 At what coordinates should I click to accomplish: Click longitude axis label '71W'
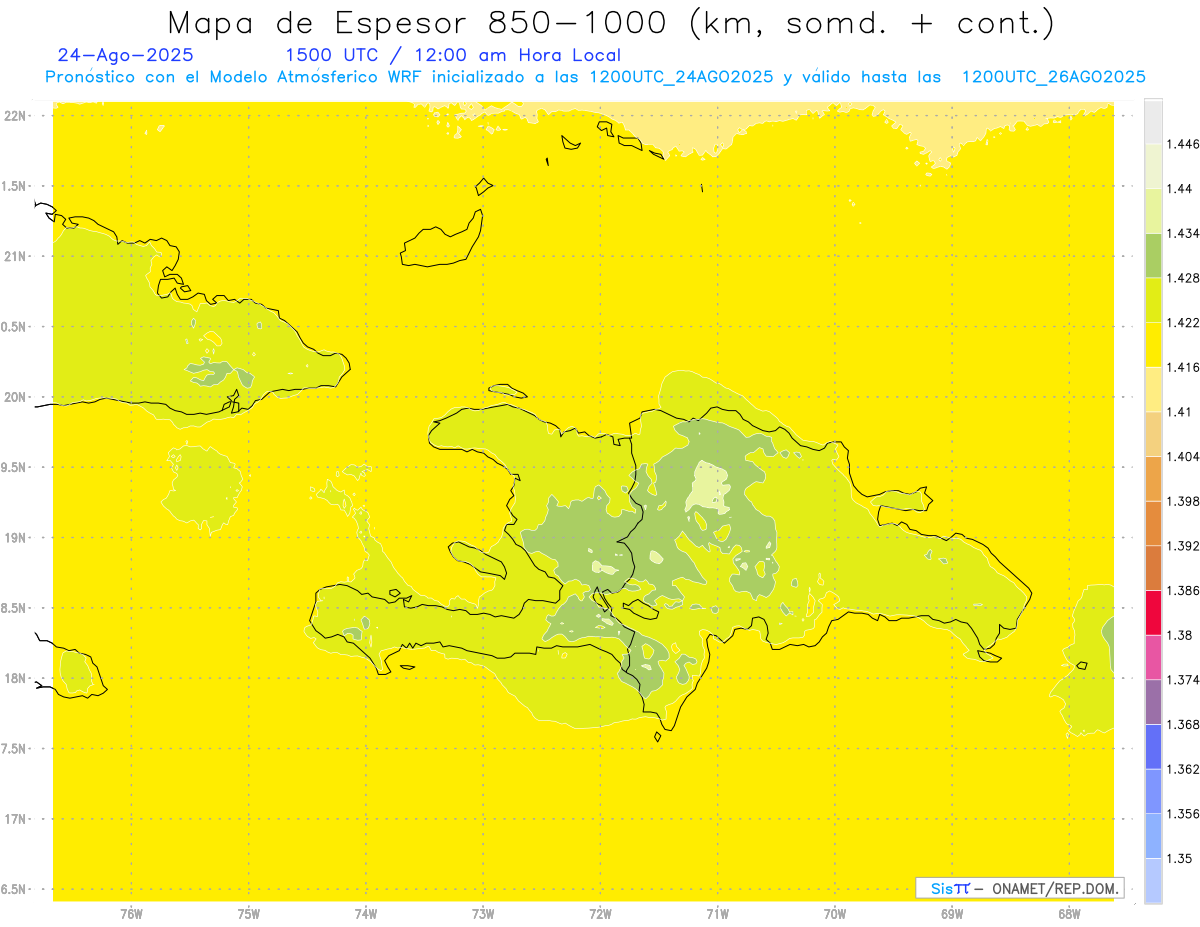point(717,914)
